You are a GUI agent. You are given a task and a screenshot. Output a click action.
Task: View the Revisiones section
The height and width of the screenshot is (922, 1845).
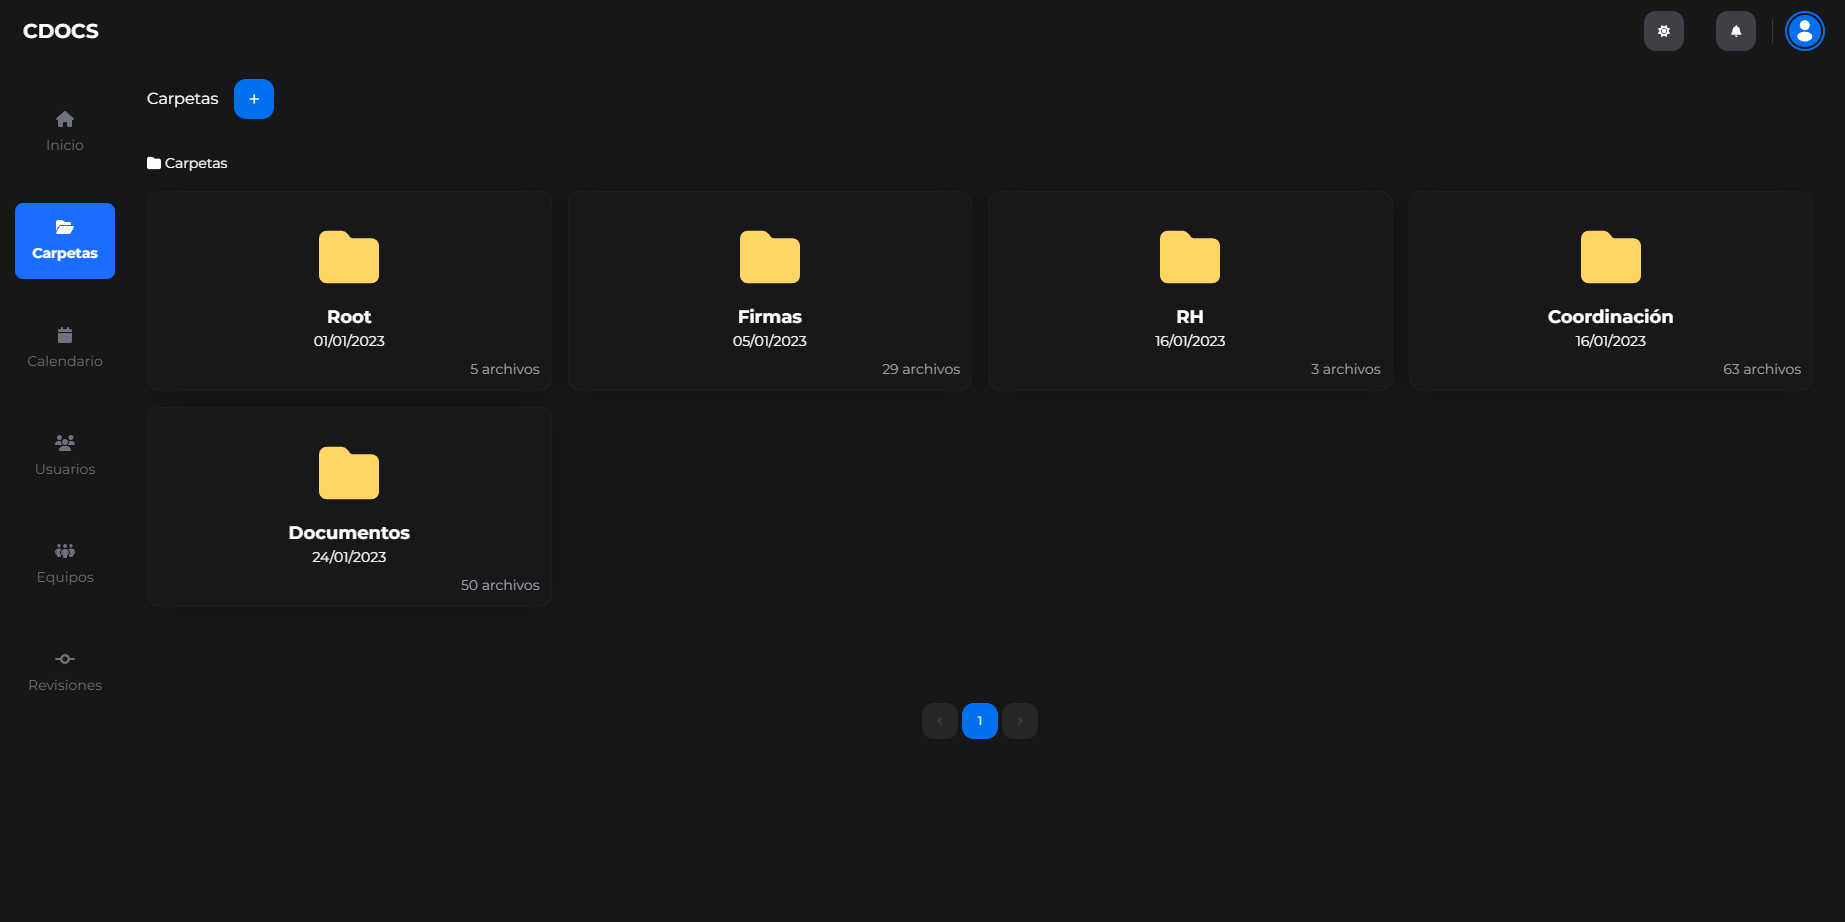64,670
